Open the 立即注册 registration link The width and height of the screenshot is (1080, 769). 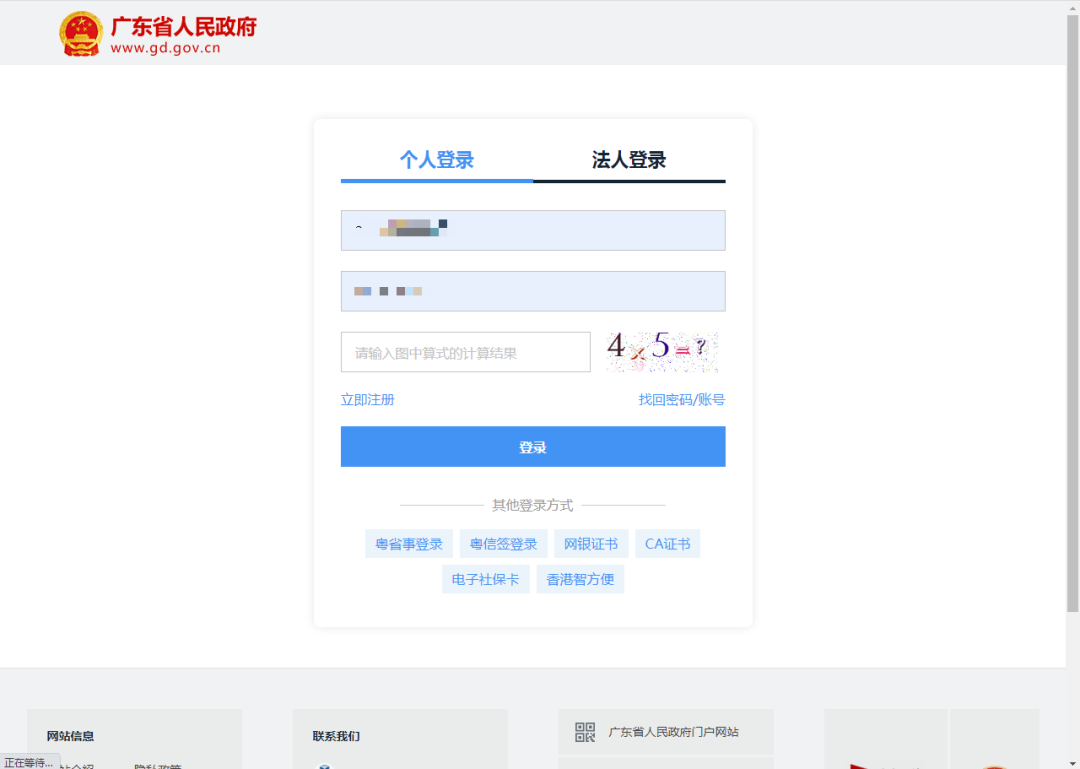(x=368, y=399)
